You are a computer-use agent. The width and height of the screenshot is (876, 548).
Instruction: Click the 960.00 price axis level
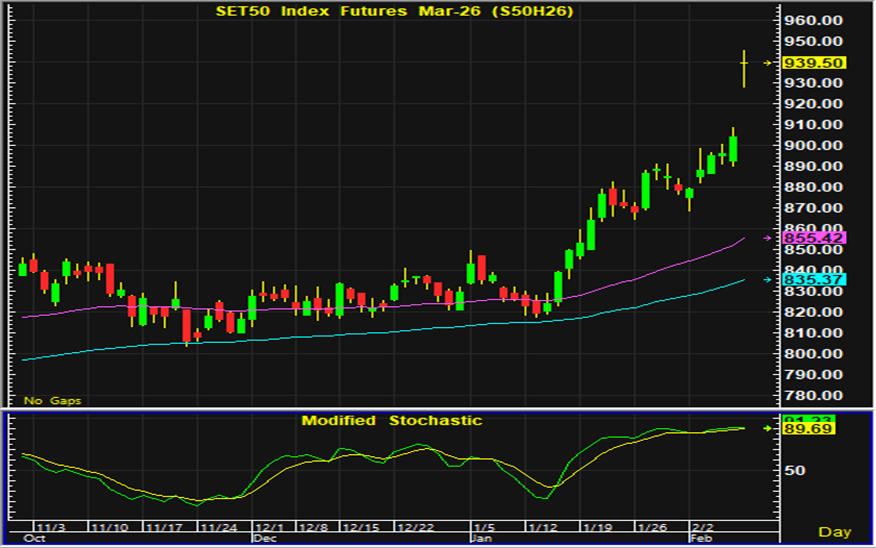[x=814, y=21]
